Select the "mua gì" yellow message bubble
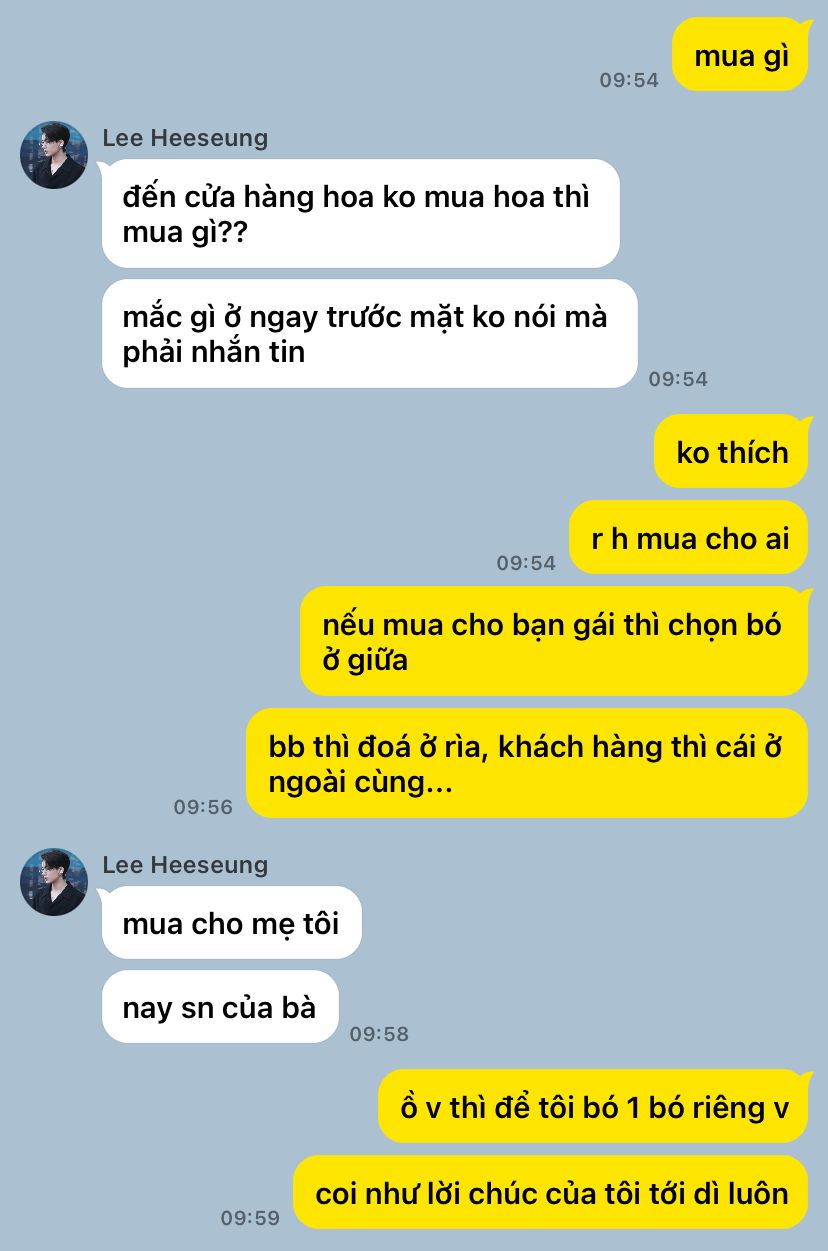This screenshot has width=828, height=1251. 740,55
